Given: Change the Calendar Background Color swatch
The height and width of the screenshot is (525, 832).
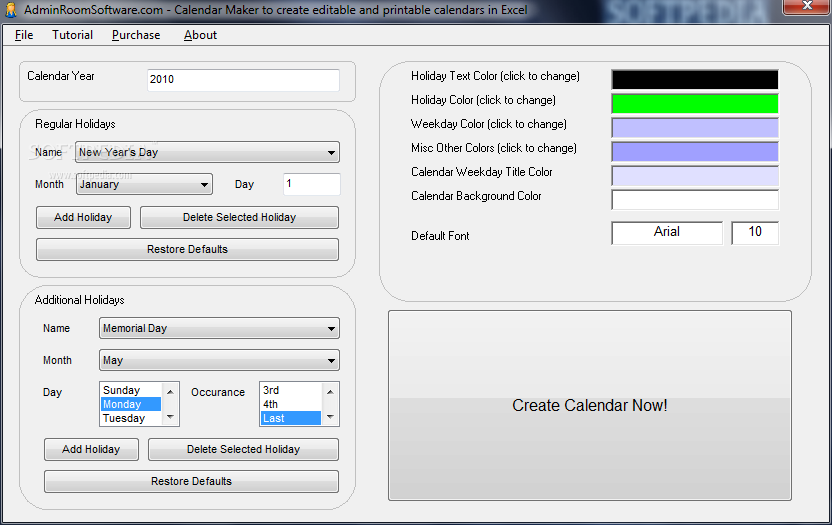Looking at the screenshot, I should tap(695, 200).
